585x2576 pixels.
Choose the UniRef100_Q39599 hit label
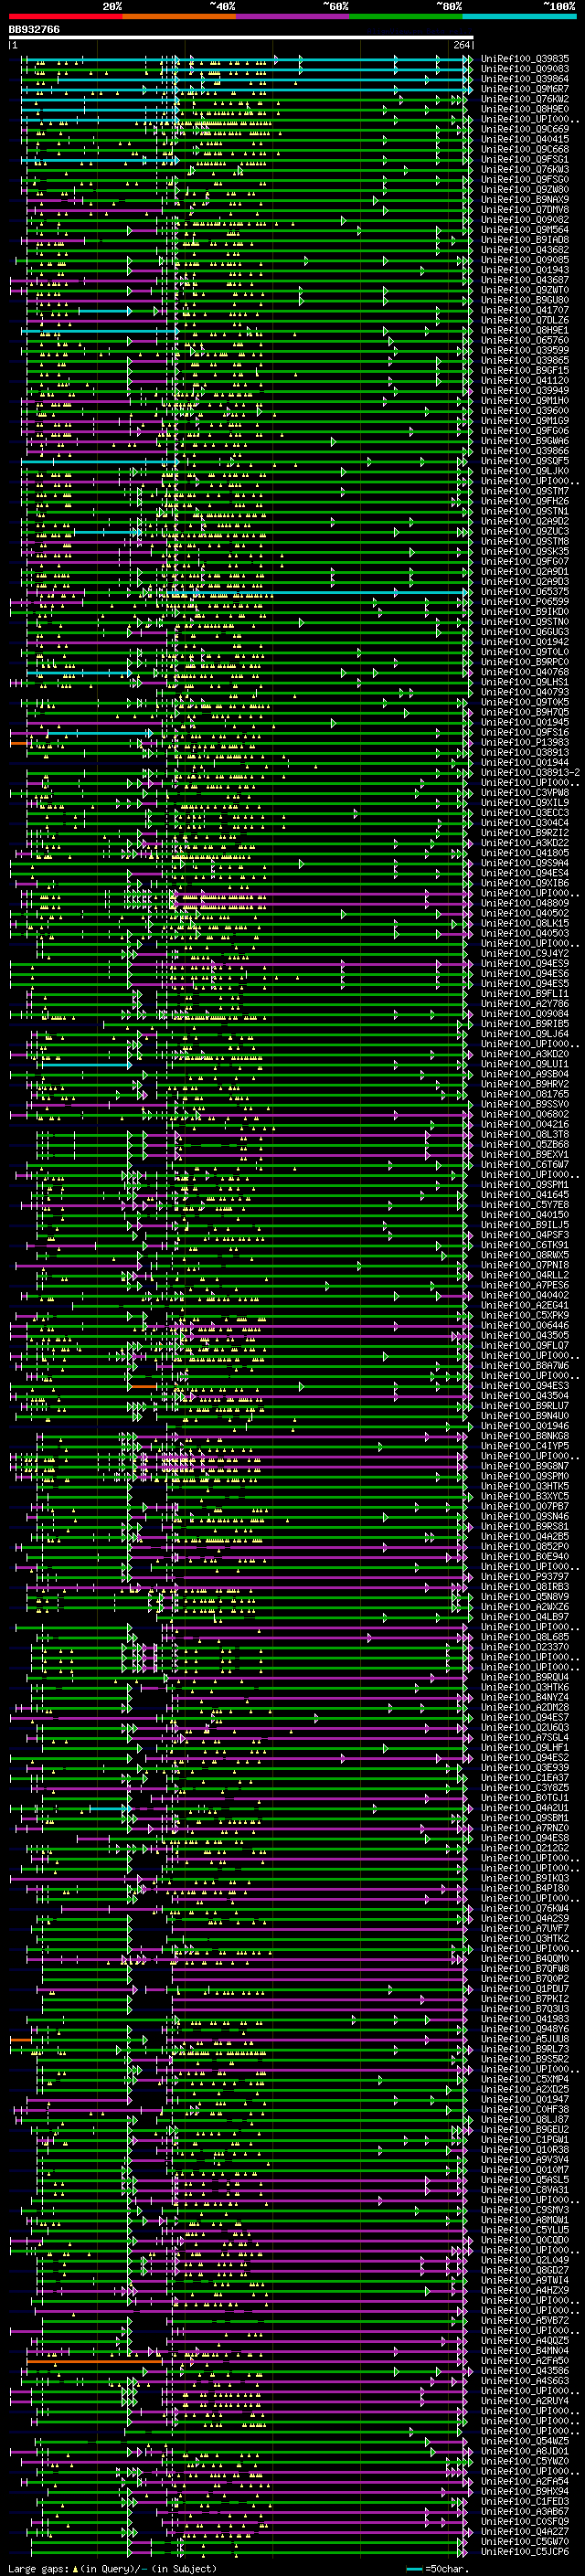(x=525, y=350)
